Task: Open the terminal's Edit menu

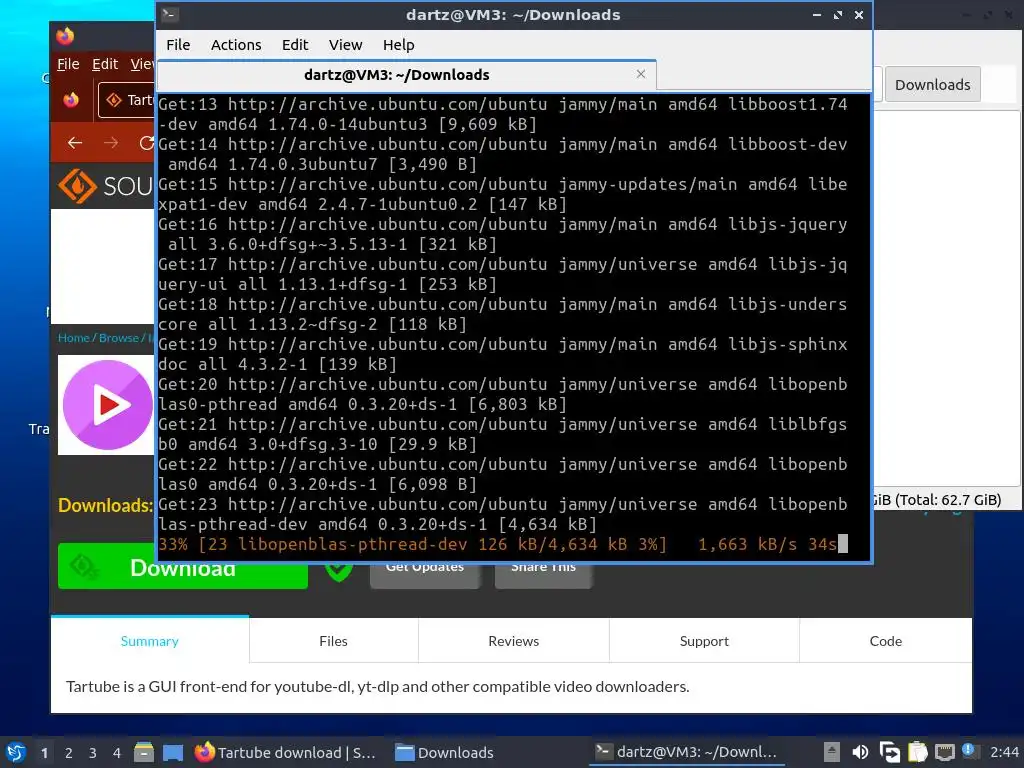Action: (295, 45)
